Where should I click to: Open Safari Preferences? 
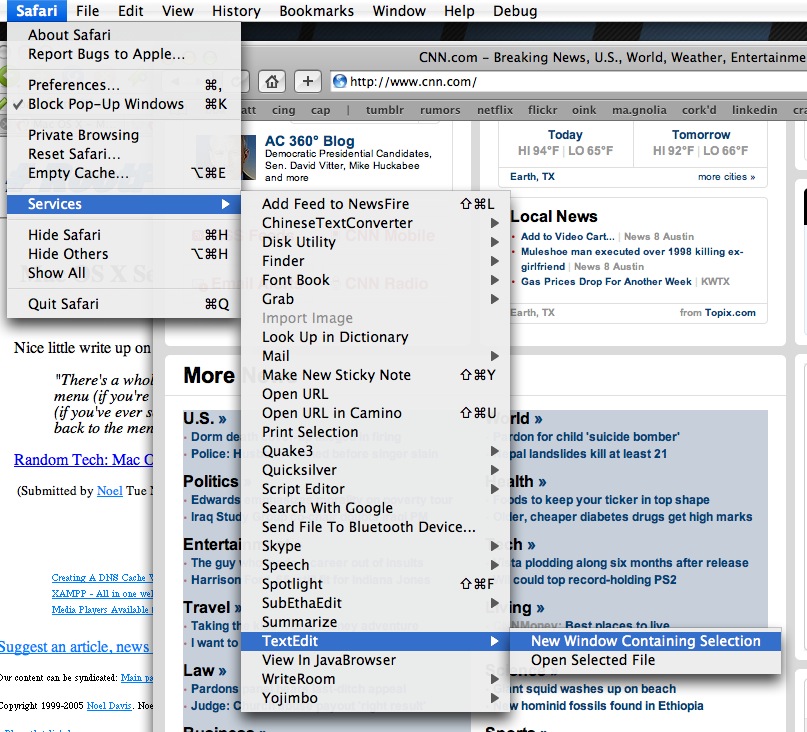click(124, 85)
